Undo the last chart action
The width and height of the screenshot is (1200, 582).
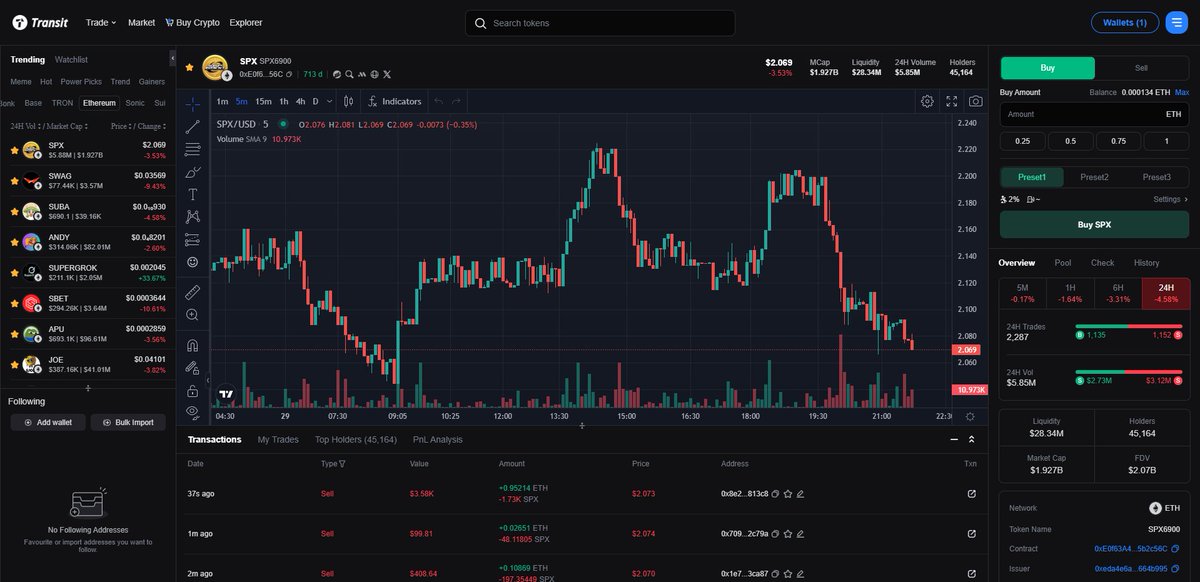click(x=438, y=101)
